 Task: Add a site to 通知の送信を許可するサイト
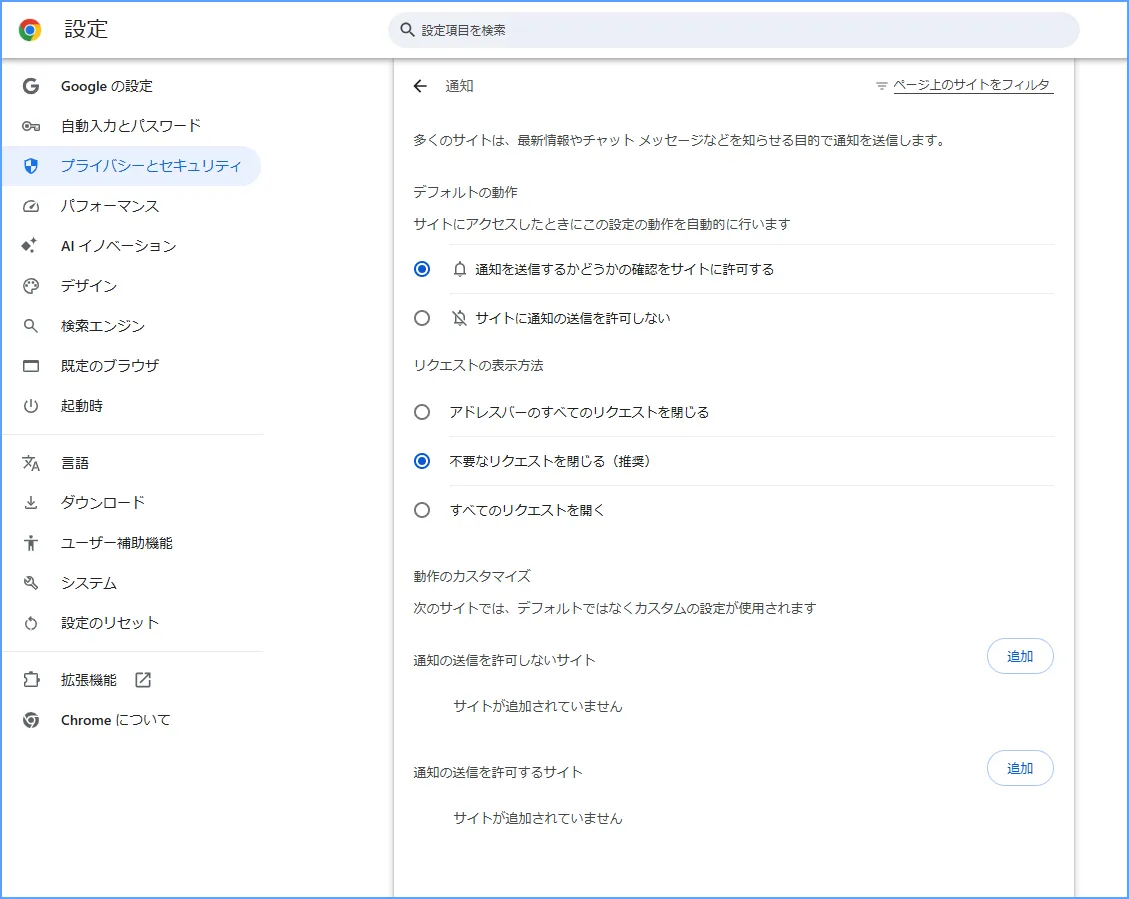[1020, 768]
